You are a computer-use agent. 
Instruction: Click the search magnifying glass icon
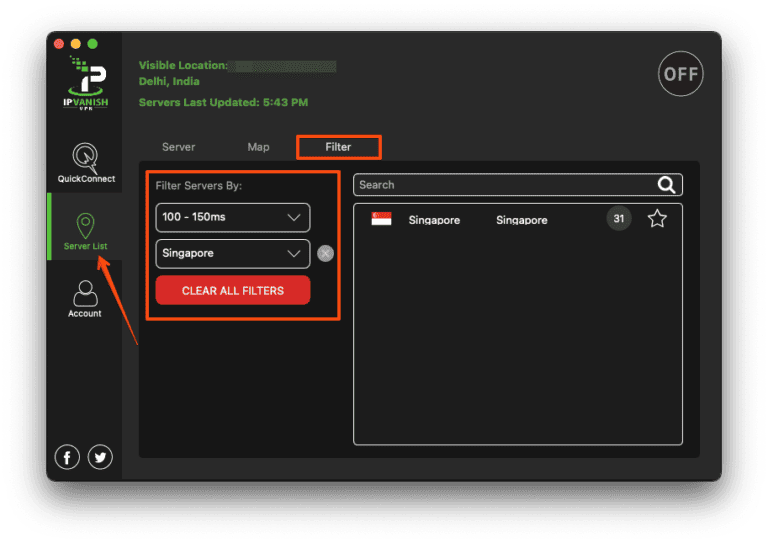pos(667,185)
